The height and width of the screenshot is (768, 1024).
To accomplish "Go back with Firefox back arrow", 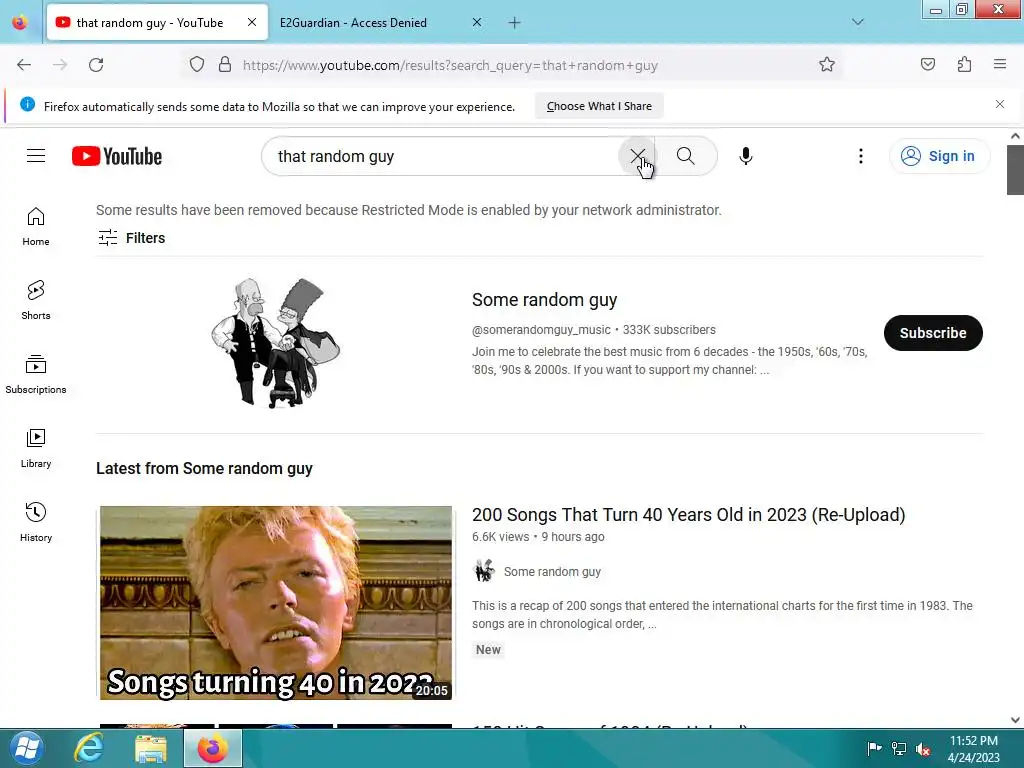I will point(24,65).
